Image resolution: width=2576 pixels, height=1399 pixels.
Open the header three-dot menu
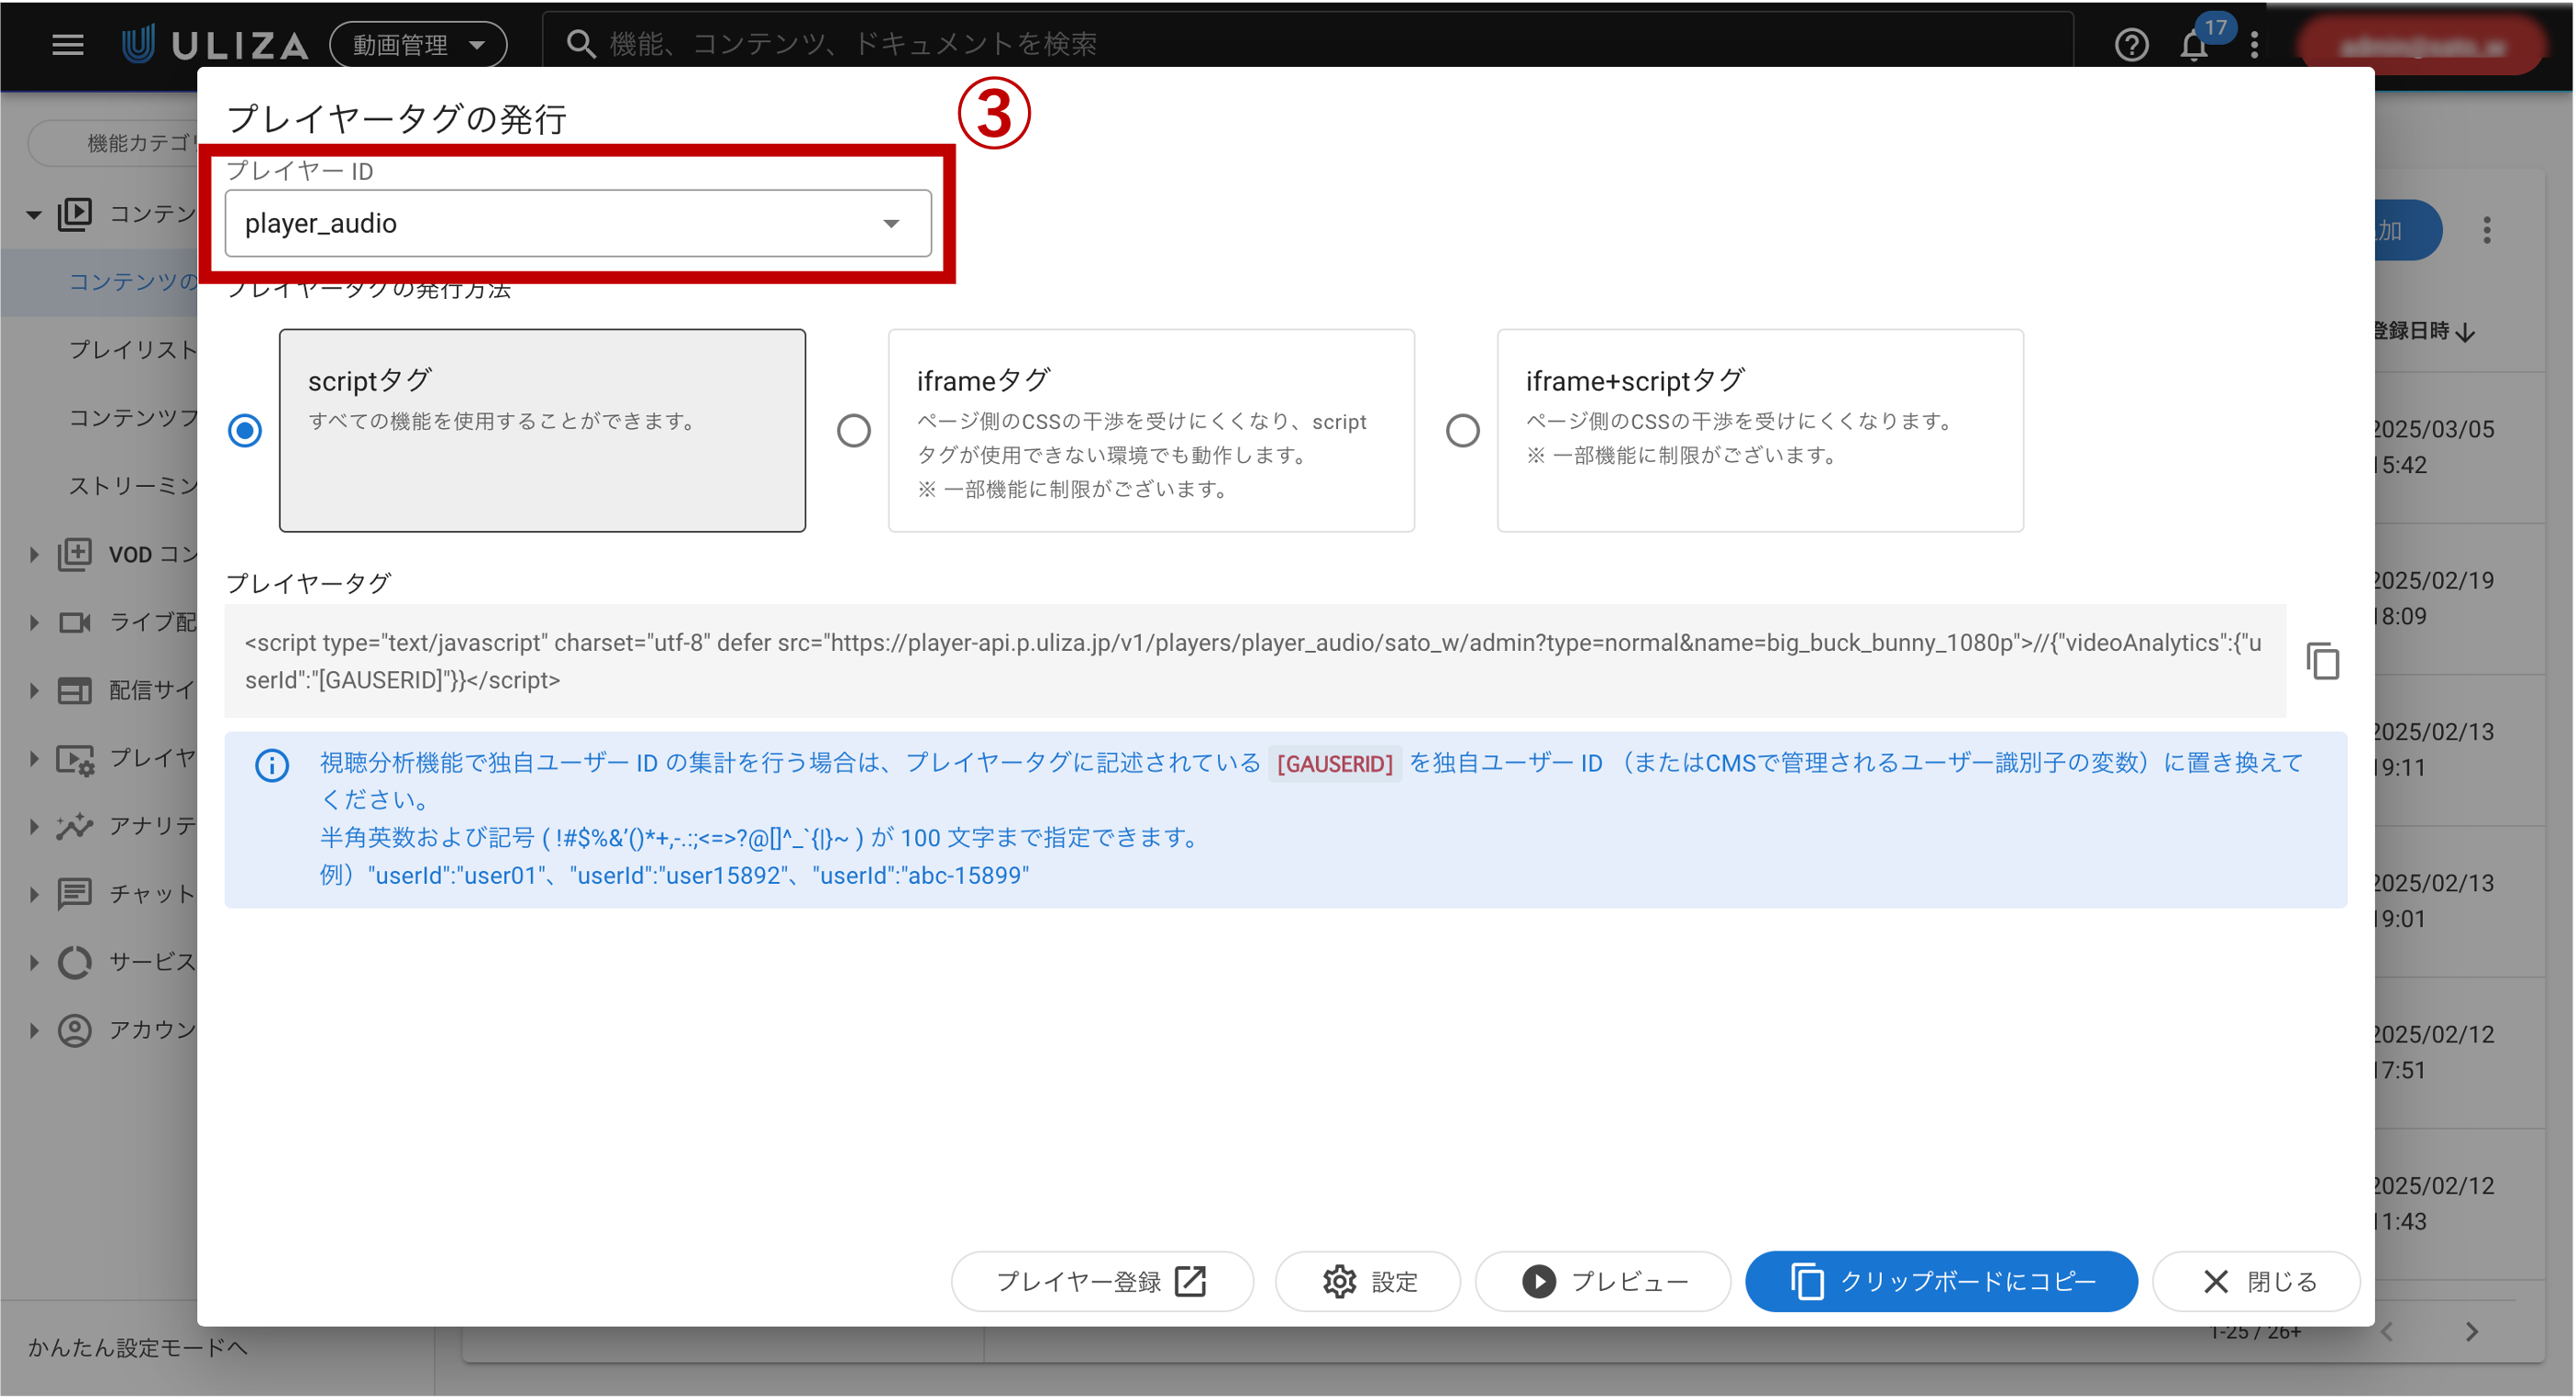point(2254,44)
